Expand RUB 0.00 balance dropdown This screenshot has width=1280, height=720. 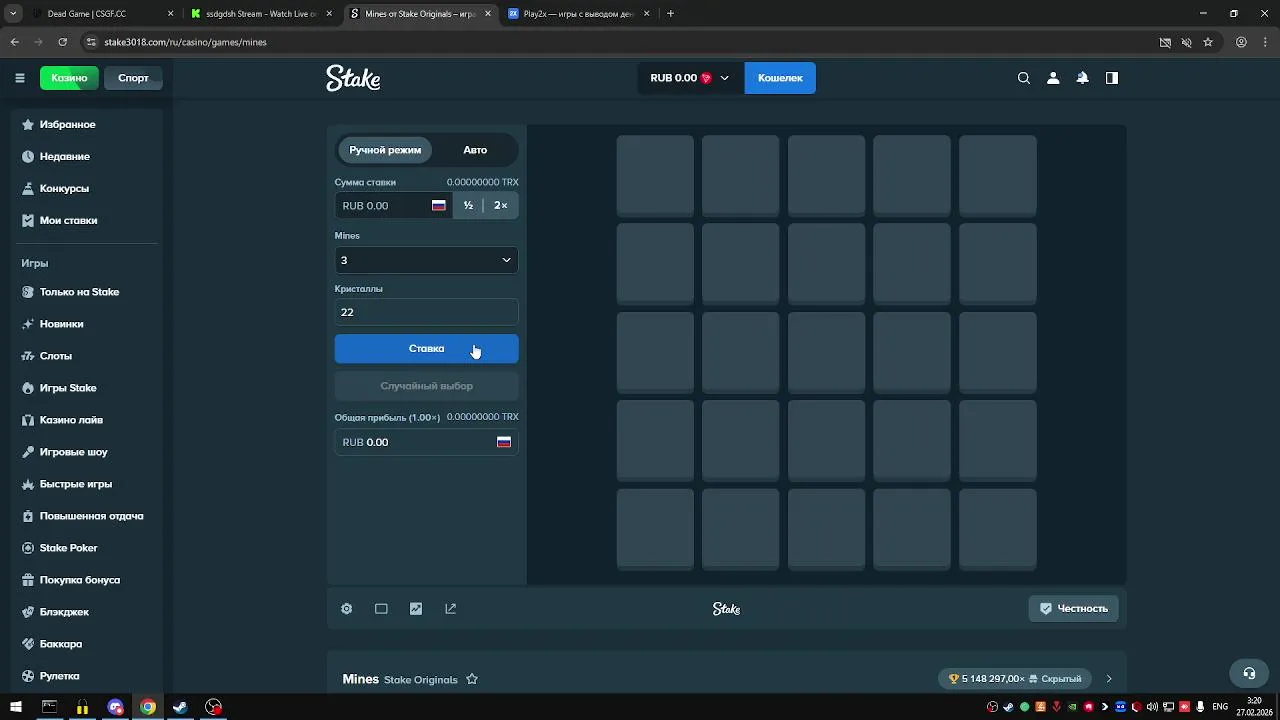pyautogui.click(x=690, y=78)
